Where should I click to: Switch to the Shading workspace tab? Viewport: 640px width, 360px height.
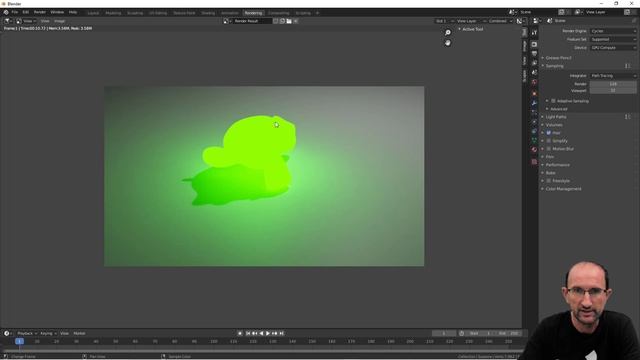click(x=208, y=13)
